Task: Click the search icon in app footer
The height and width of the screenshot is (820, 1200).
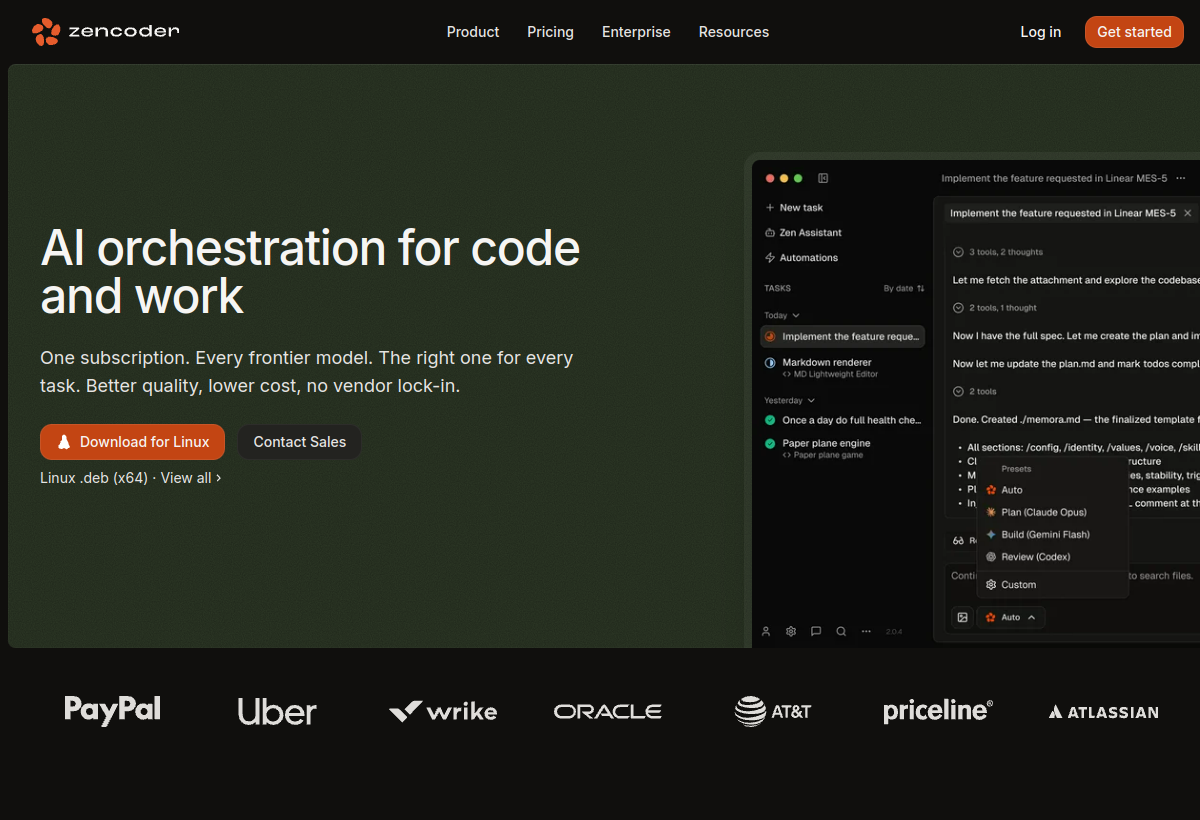Action: click(841, 631)
